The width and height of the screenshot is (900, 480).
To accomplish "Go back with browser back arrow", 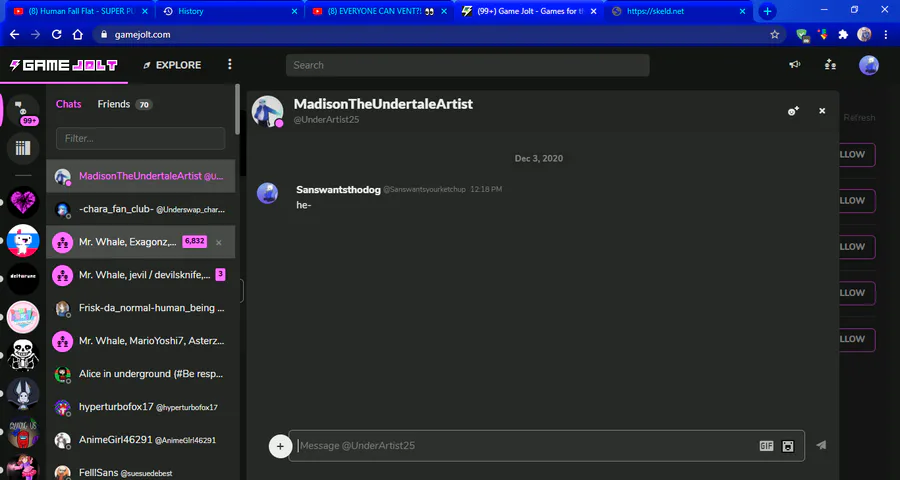I will (x=14, y=34).
